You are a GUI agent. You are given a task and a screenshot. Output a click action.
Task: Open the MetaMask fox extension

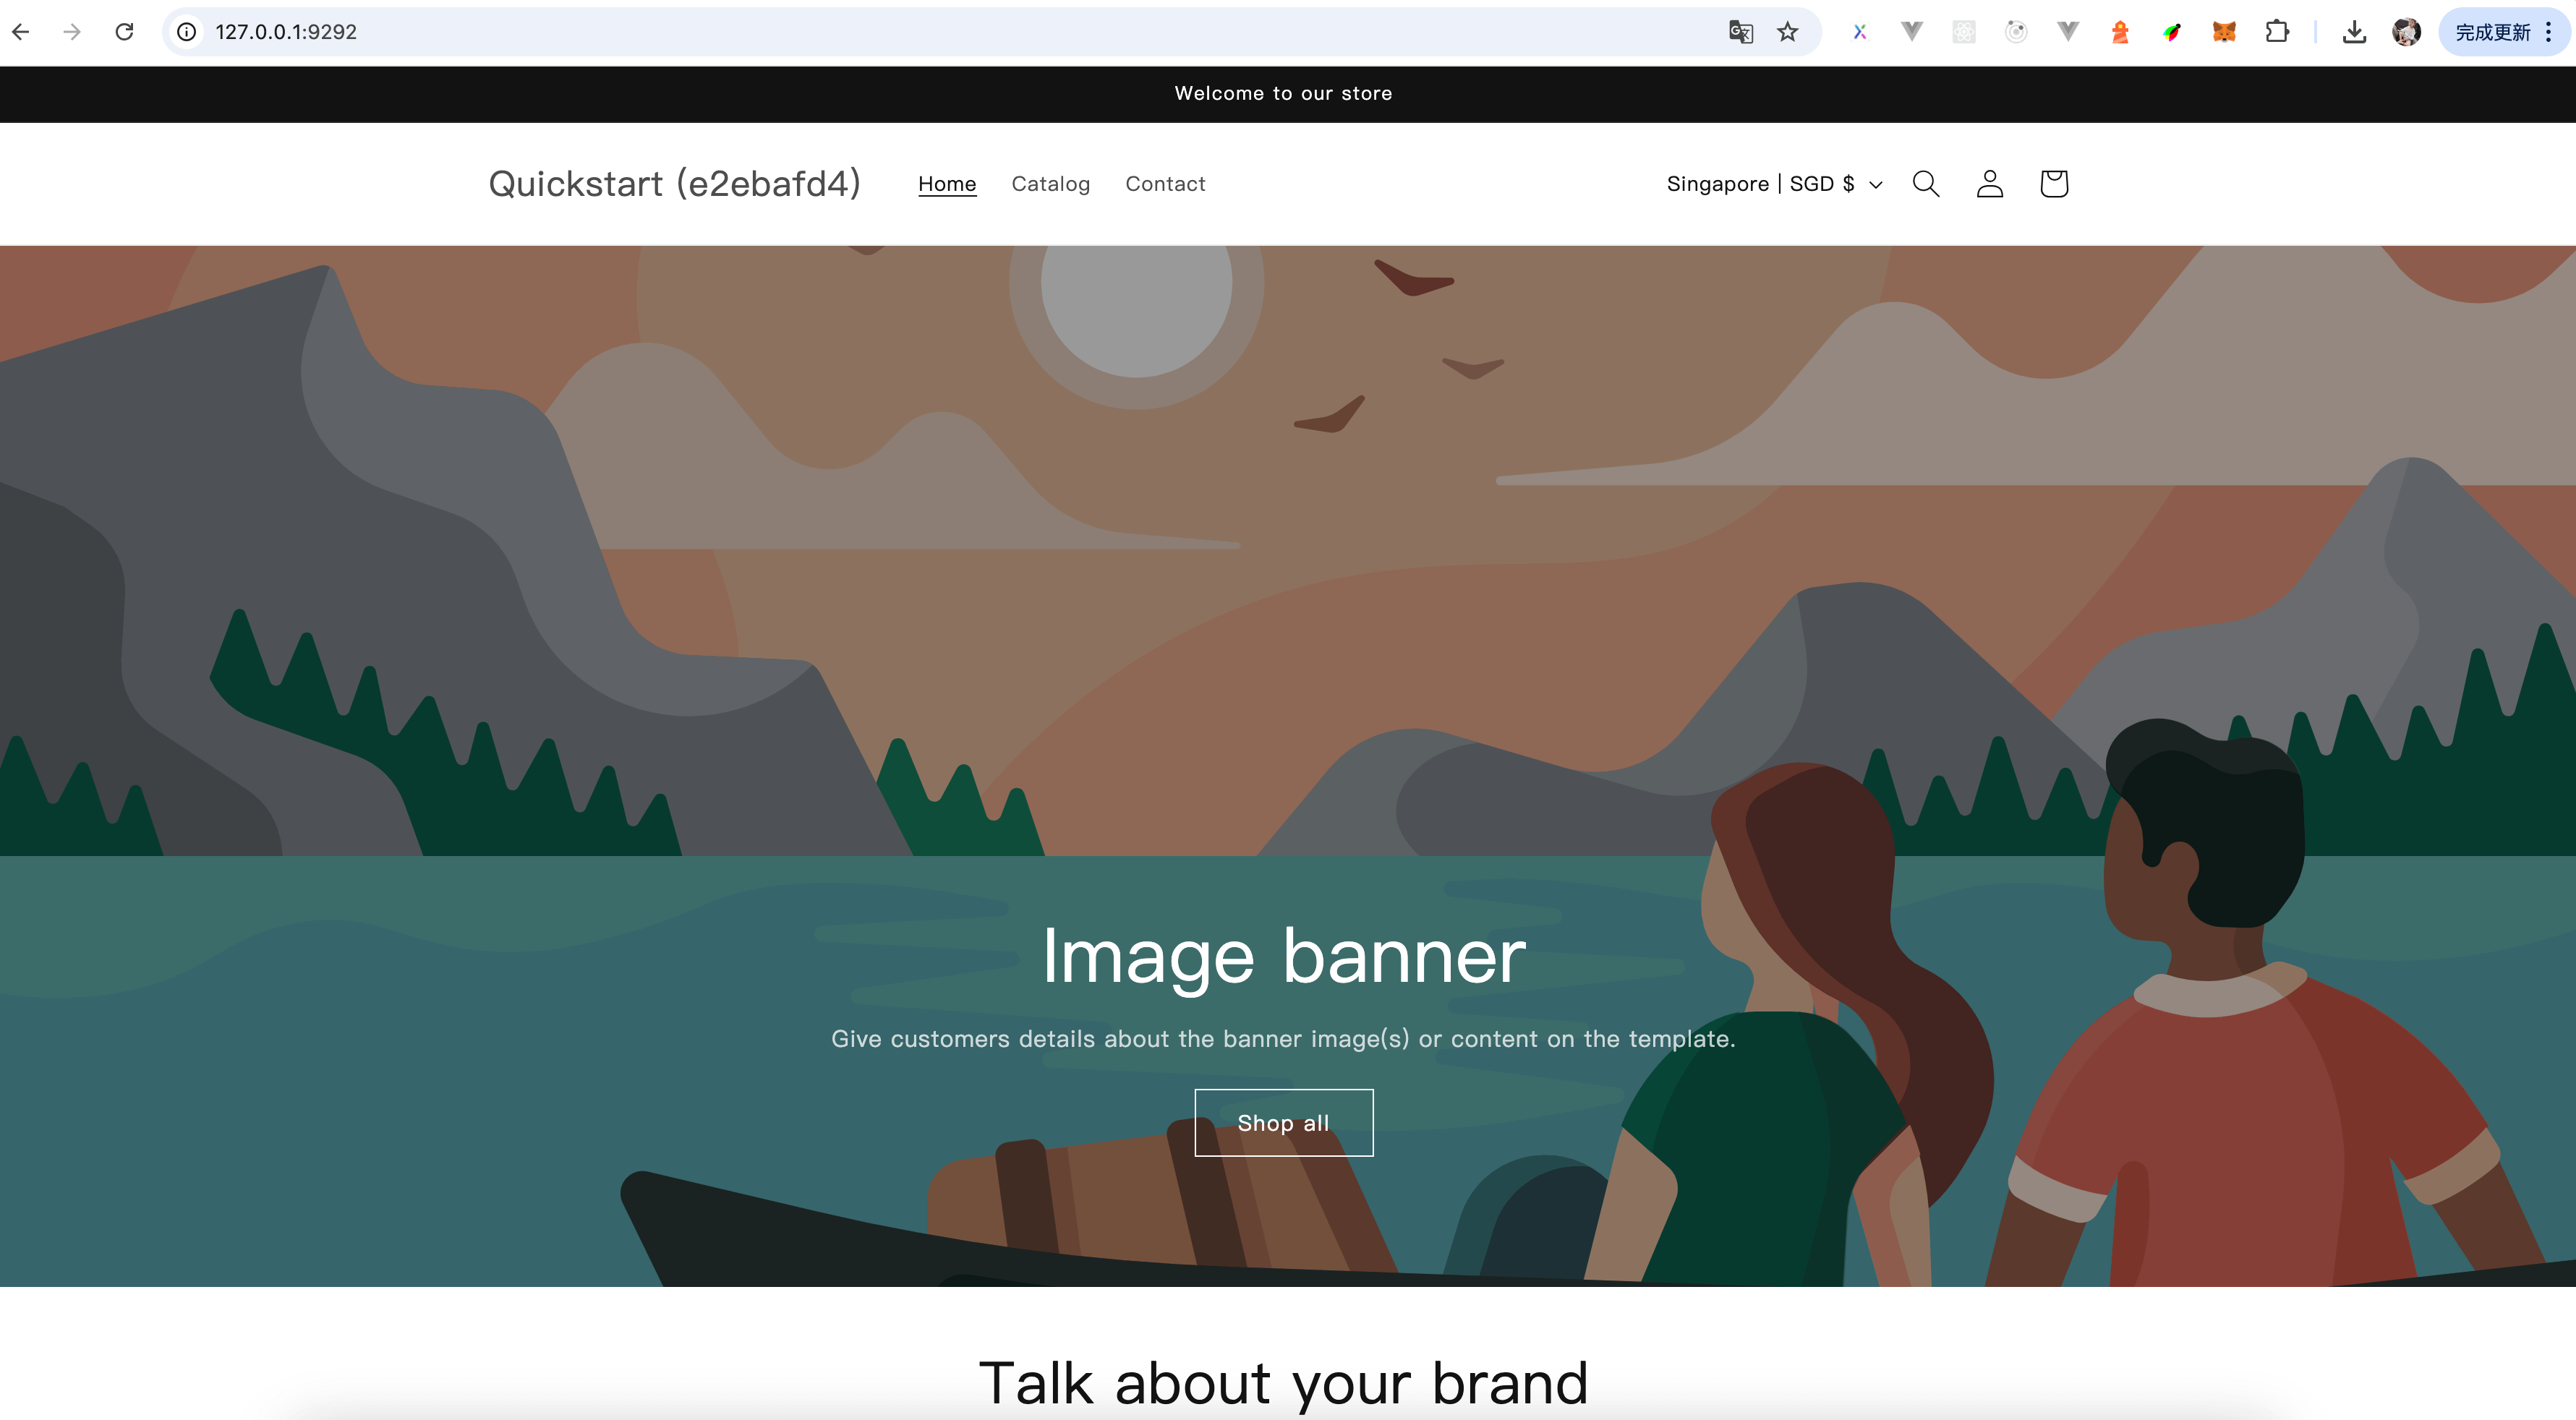(2223, 32)
